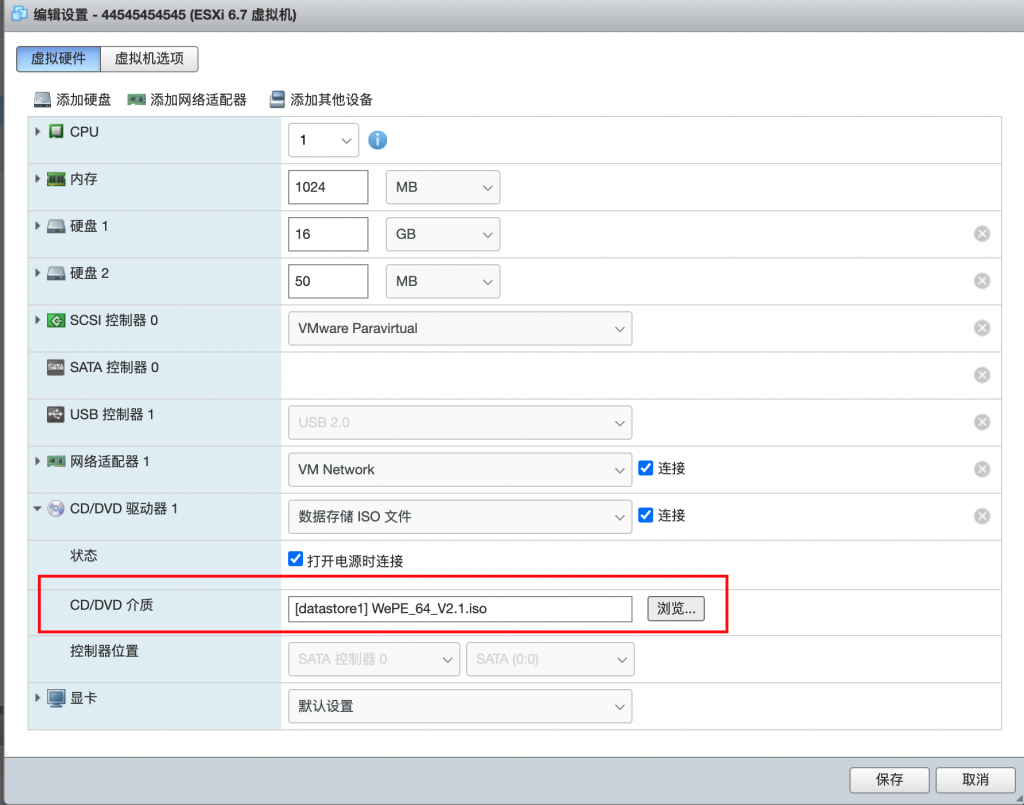Click the 硬盘 2 disk icon
1024x805 pixels.
pos(56,273)
